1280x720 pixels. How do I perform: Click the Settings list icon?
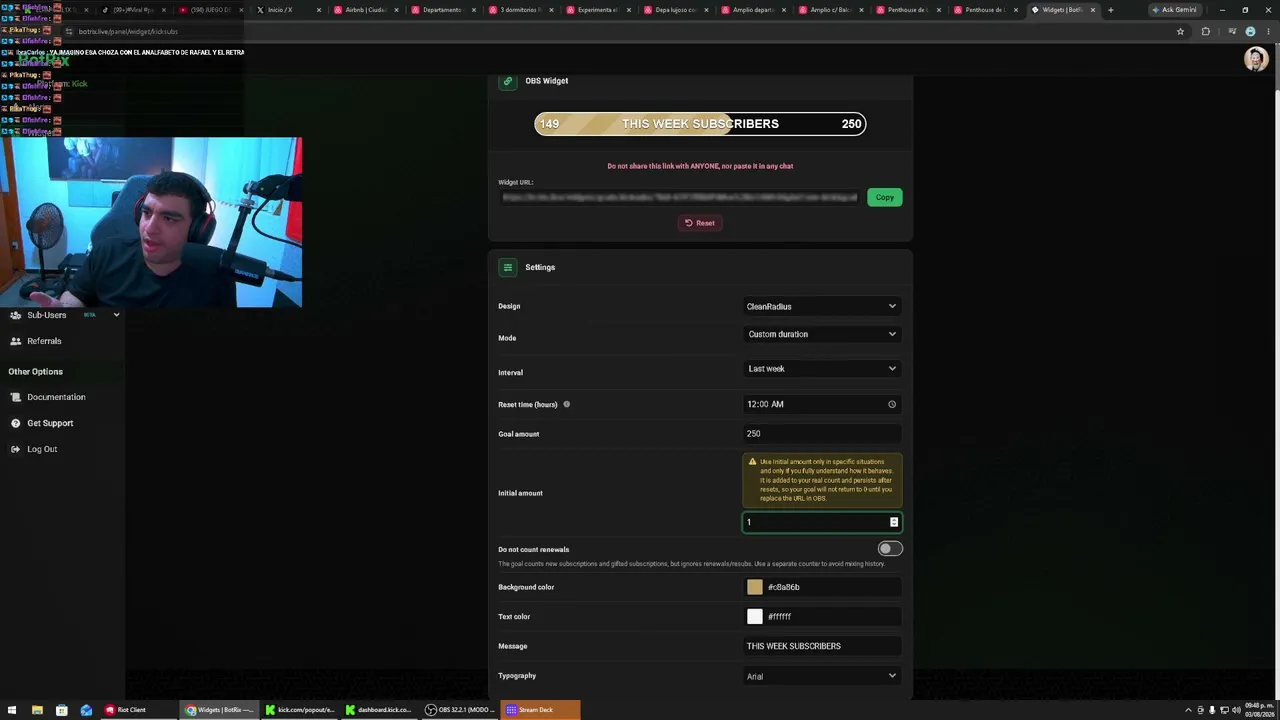click(x=508, y=267)
